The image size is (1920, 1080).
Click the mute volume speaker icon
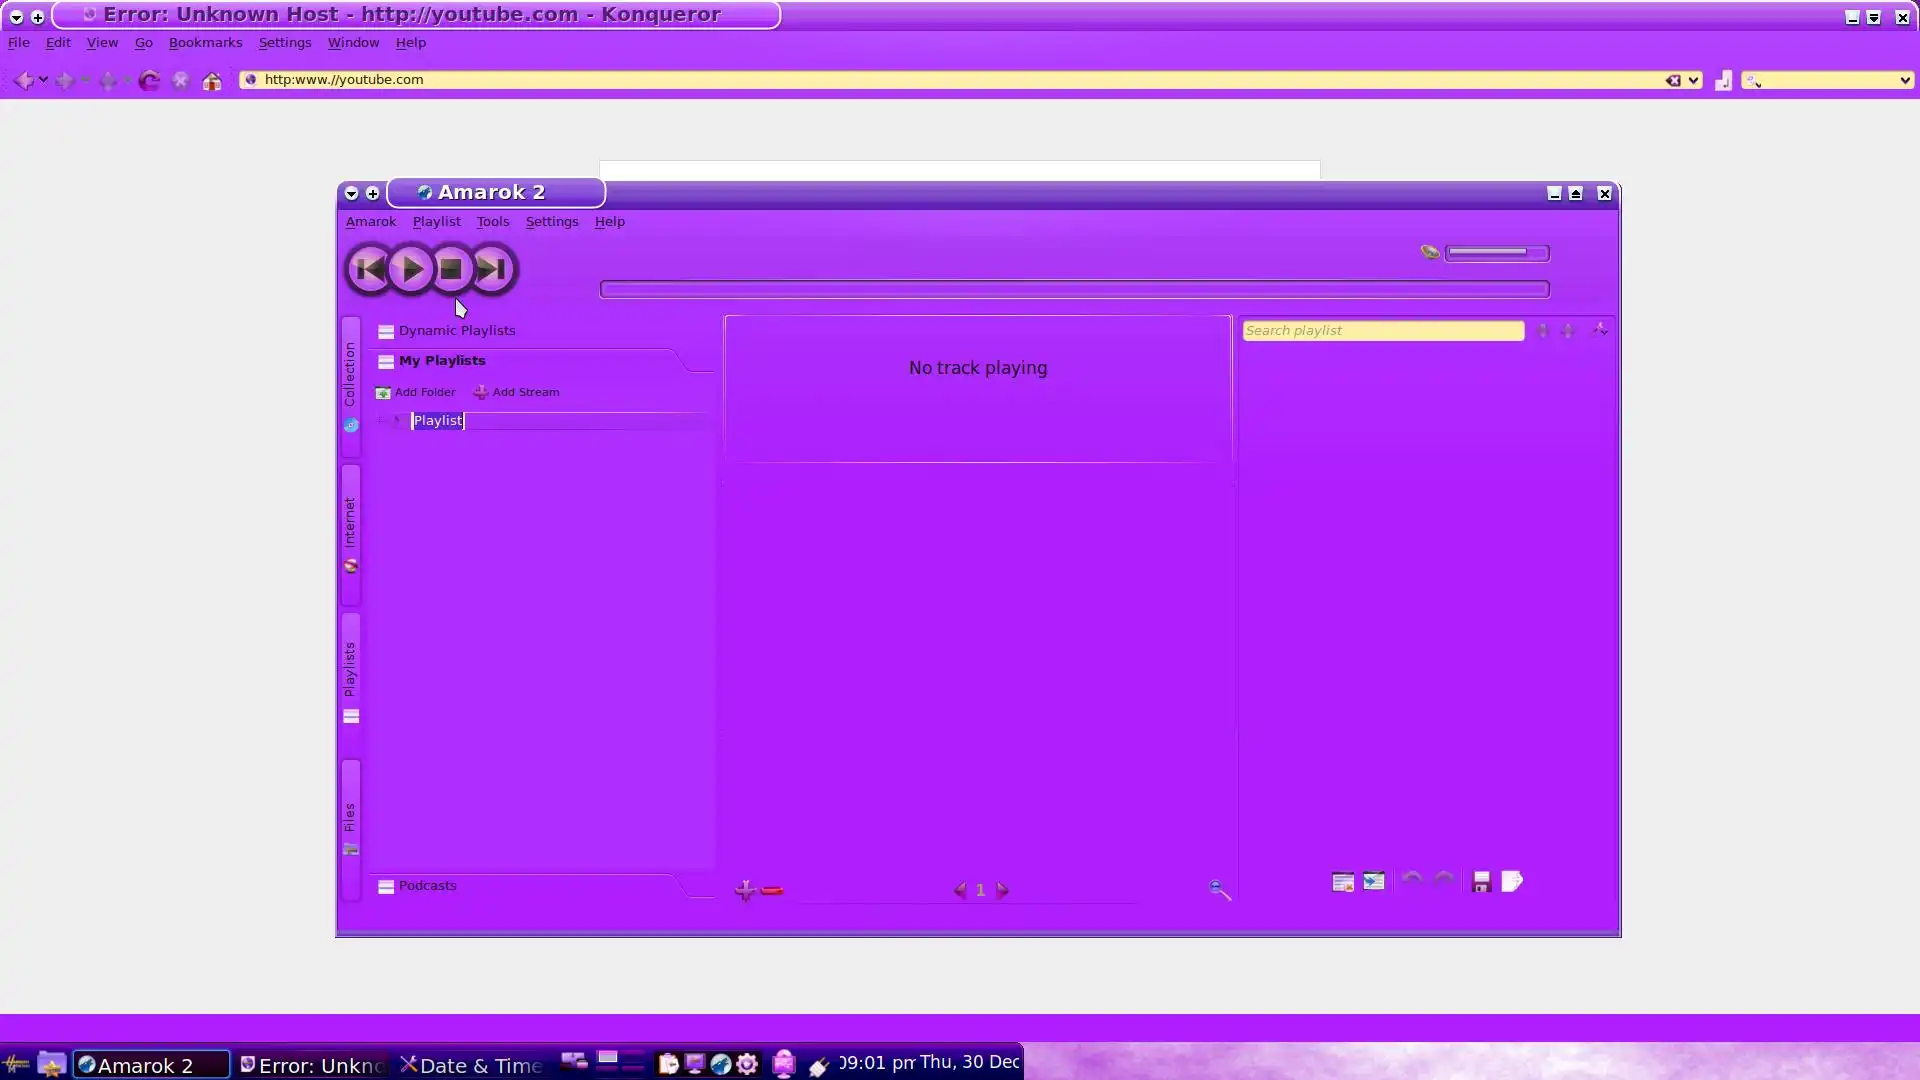point(1430,253)
